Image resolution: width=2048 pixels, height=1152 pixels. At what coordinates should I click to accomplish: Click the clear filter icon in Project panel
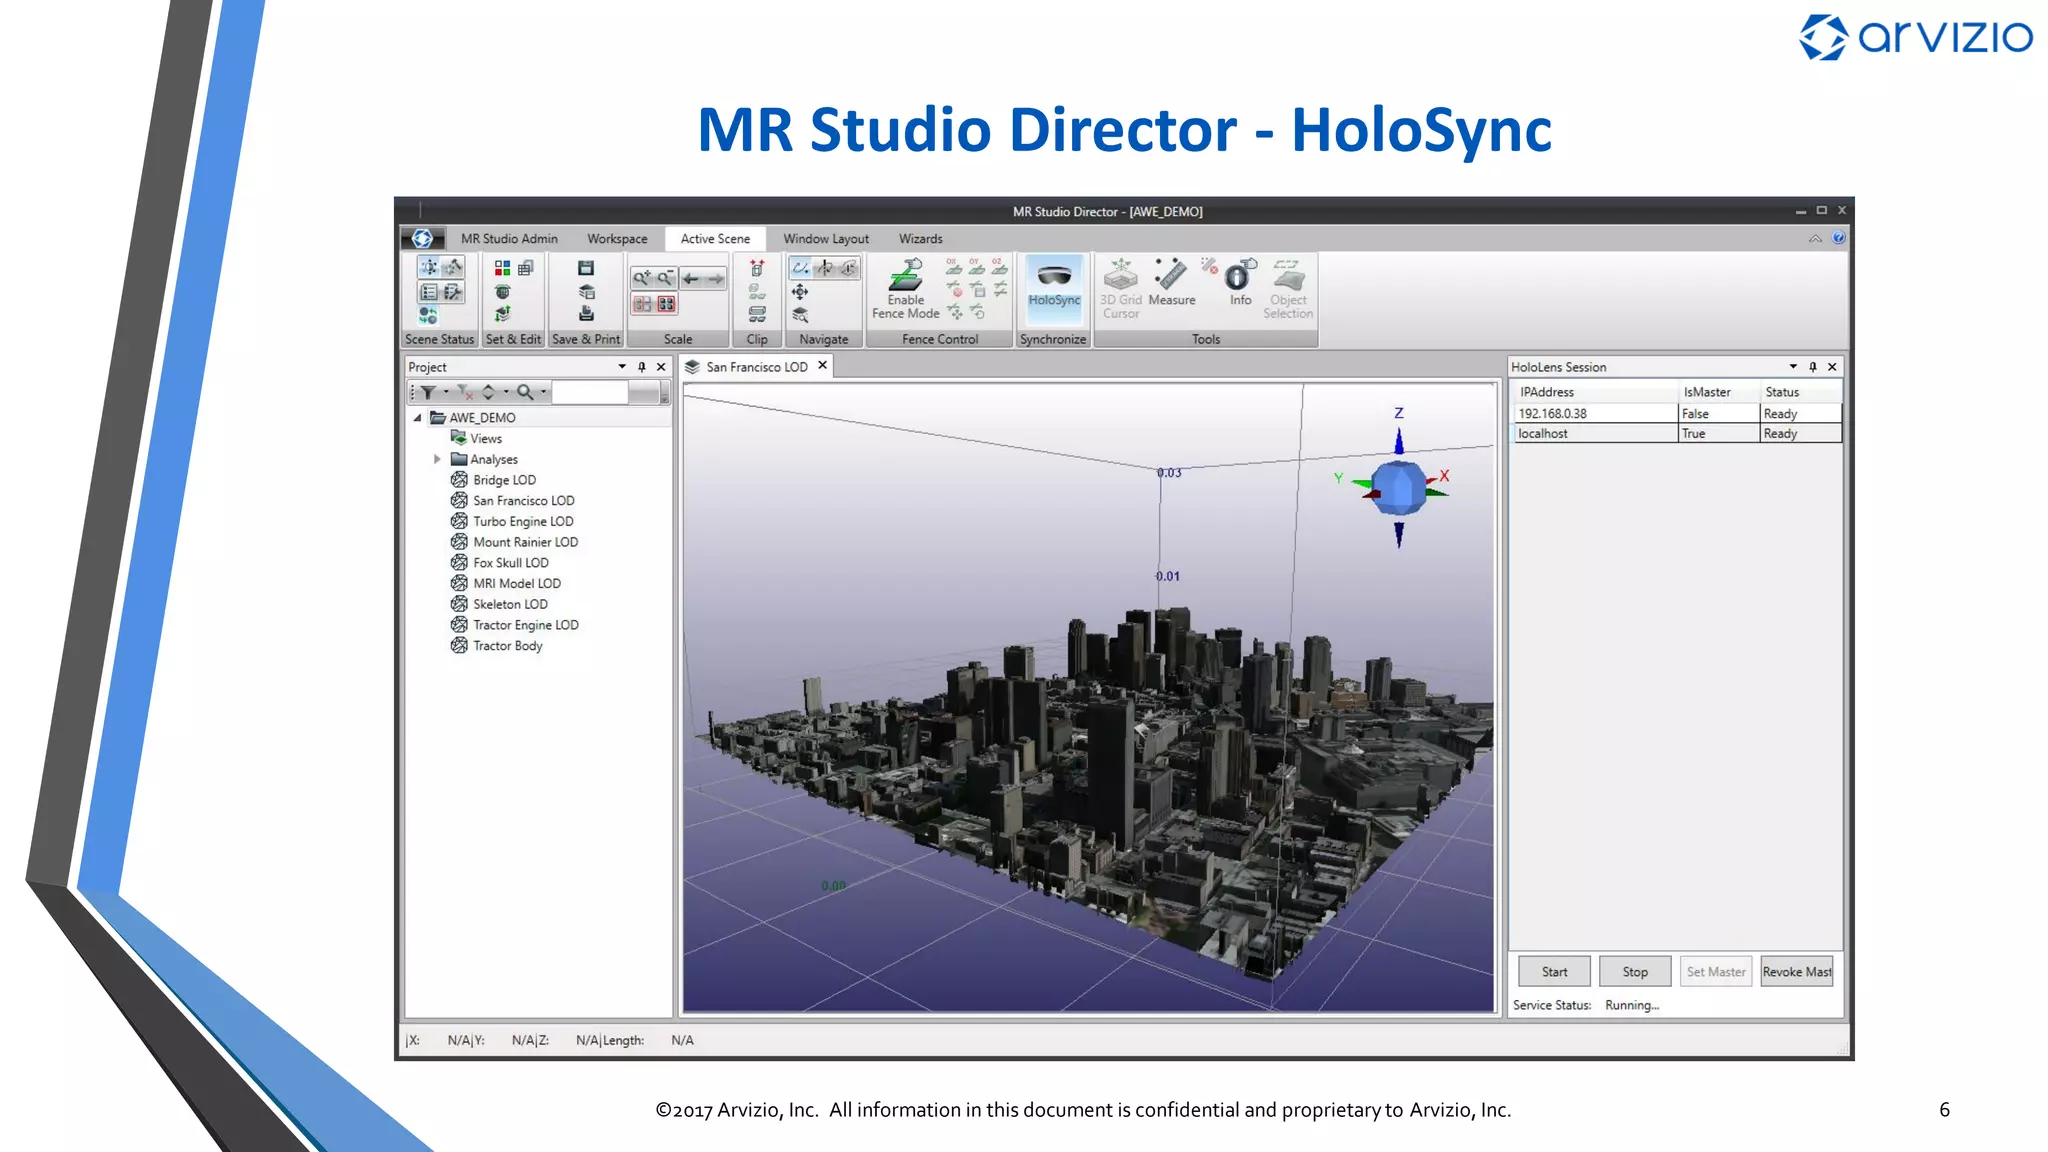click(x=464, y=392)
